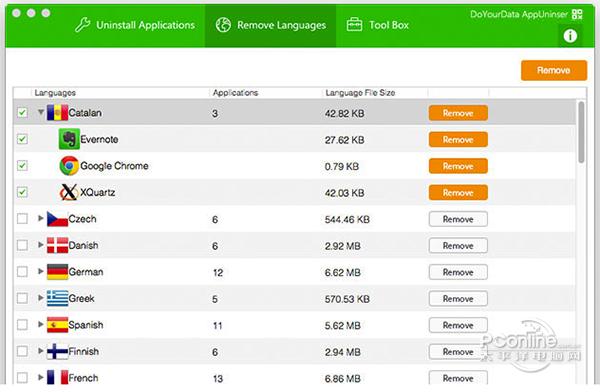Image resolution: width=600 pixels, height=392 pixels.
Task: Click the Greek flag icon
Action: click(57, 298)
